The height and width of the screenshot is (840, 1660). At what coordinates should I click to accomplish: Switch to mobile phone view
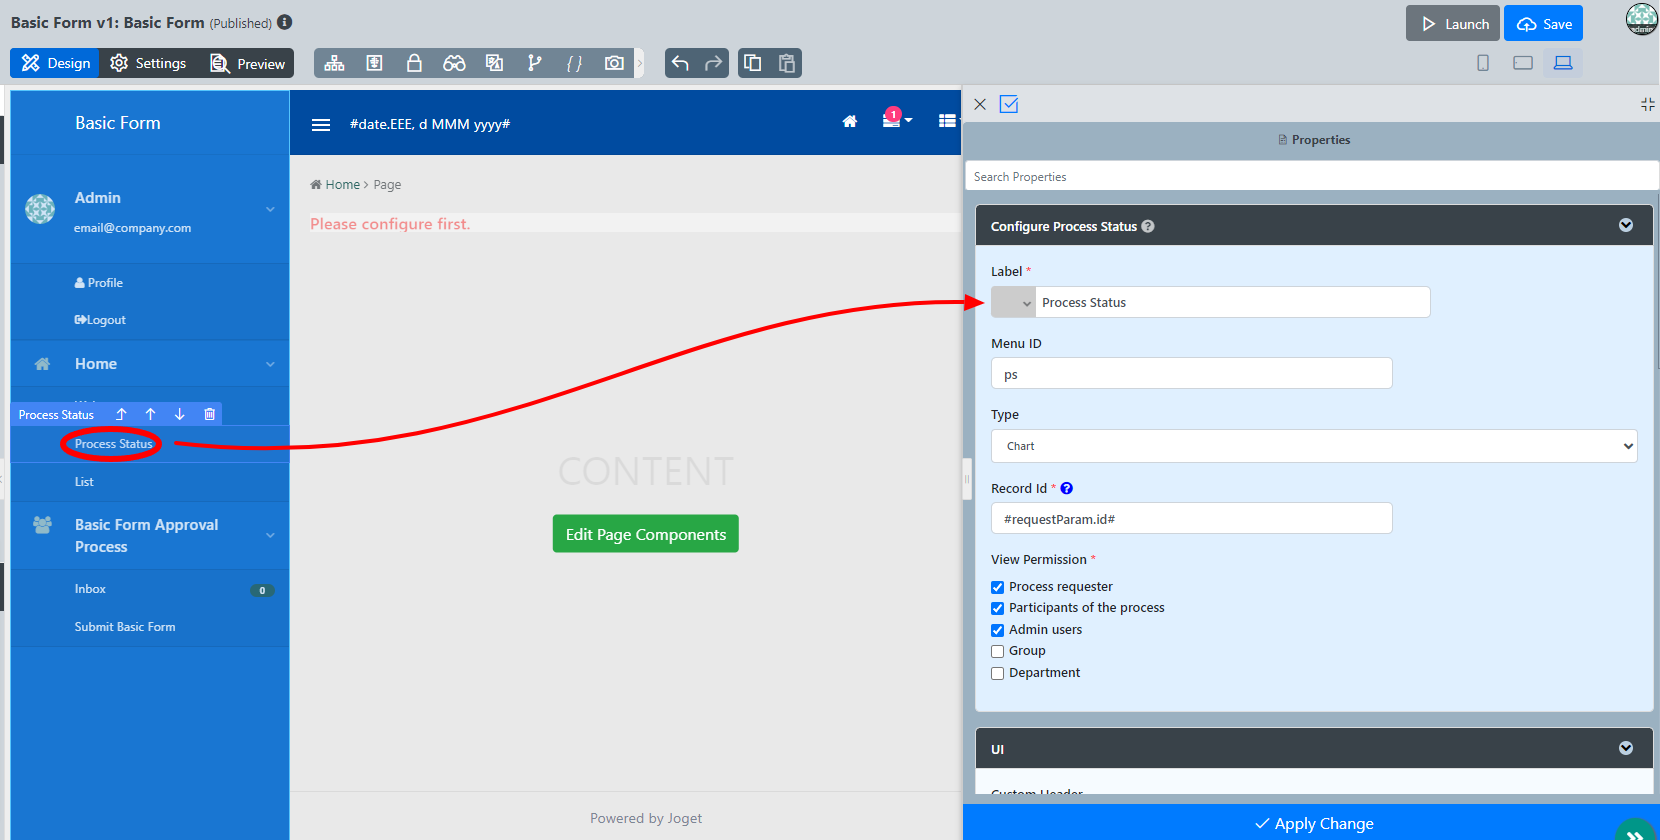1483,63
